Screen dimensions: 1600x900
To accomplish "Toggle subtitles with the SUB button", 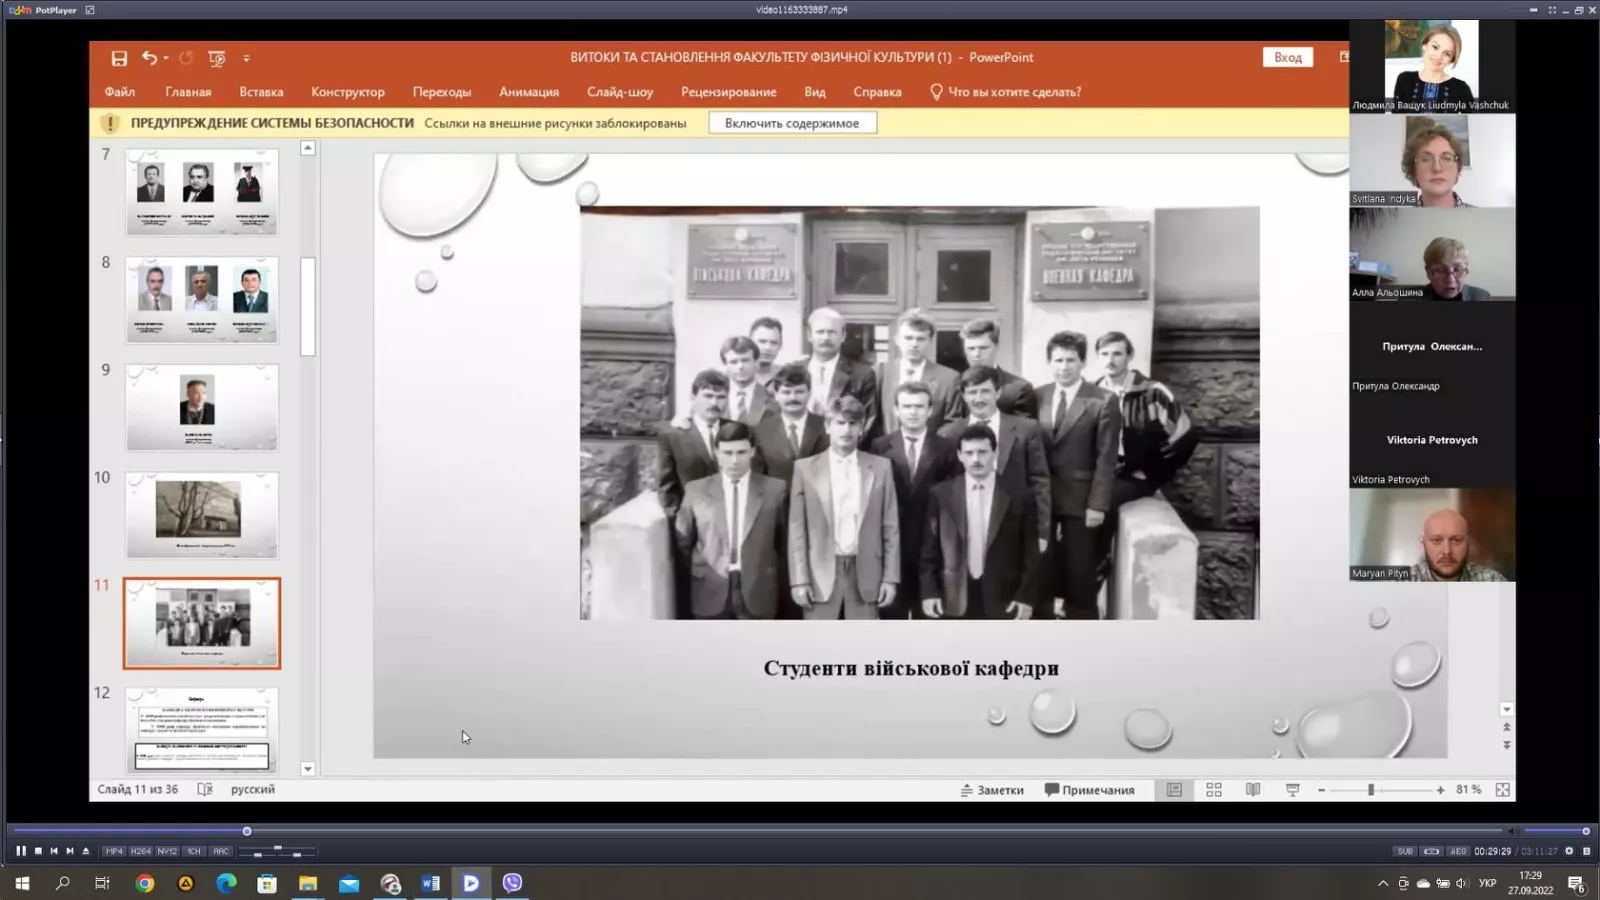I will (1405, 851).
